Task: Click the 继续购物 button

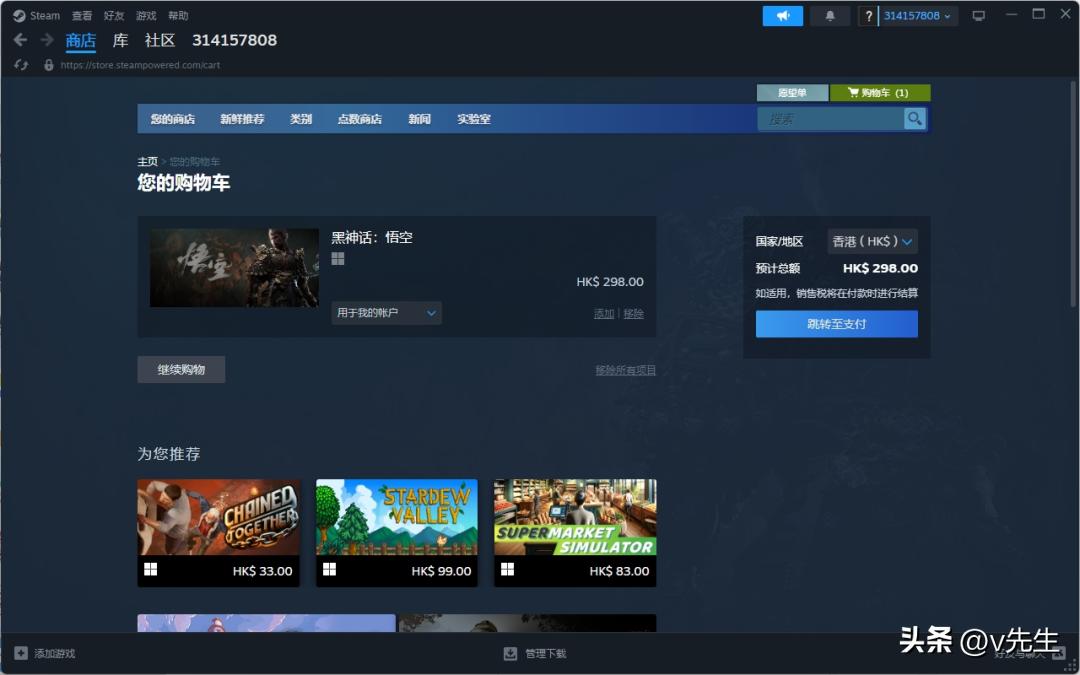Action: pyautogui.click(x=181, y=369)
